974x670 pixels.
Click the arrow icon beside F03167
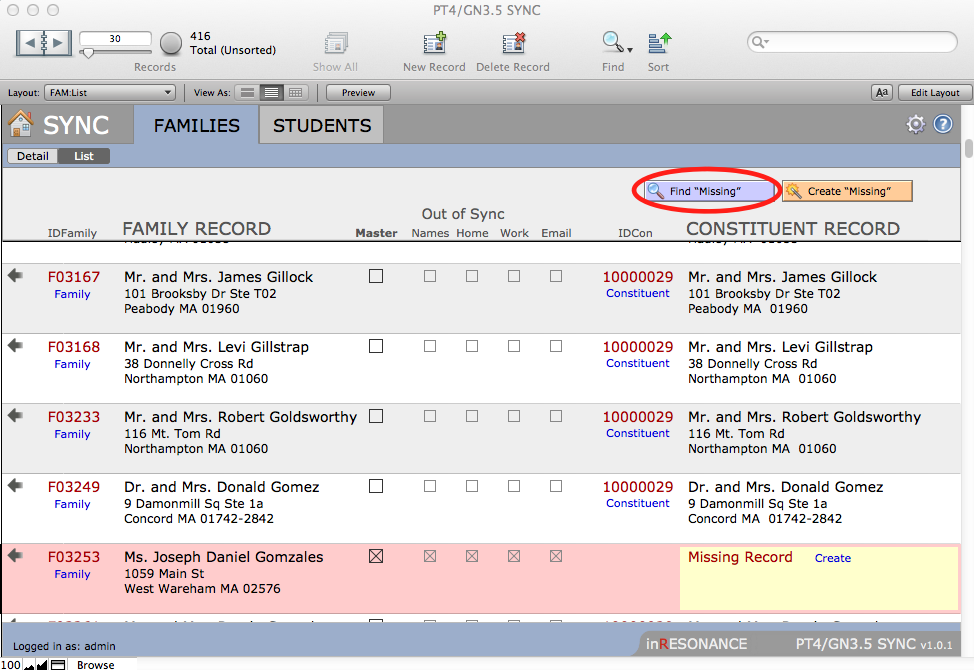pos(16,276)
